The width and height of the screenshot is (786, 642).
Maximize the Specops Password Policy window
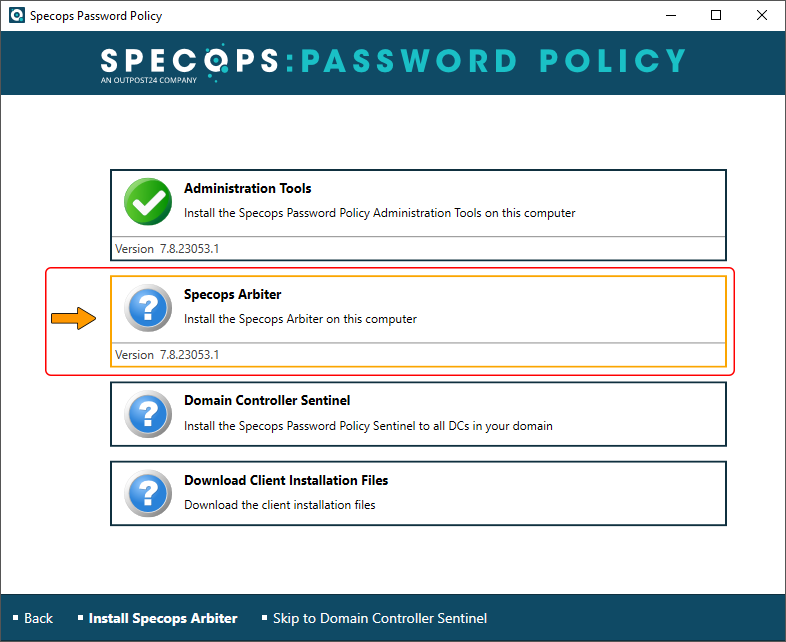(716, 16)
